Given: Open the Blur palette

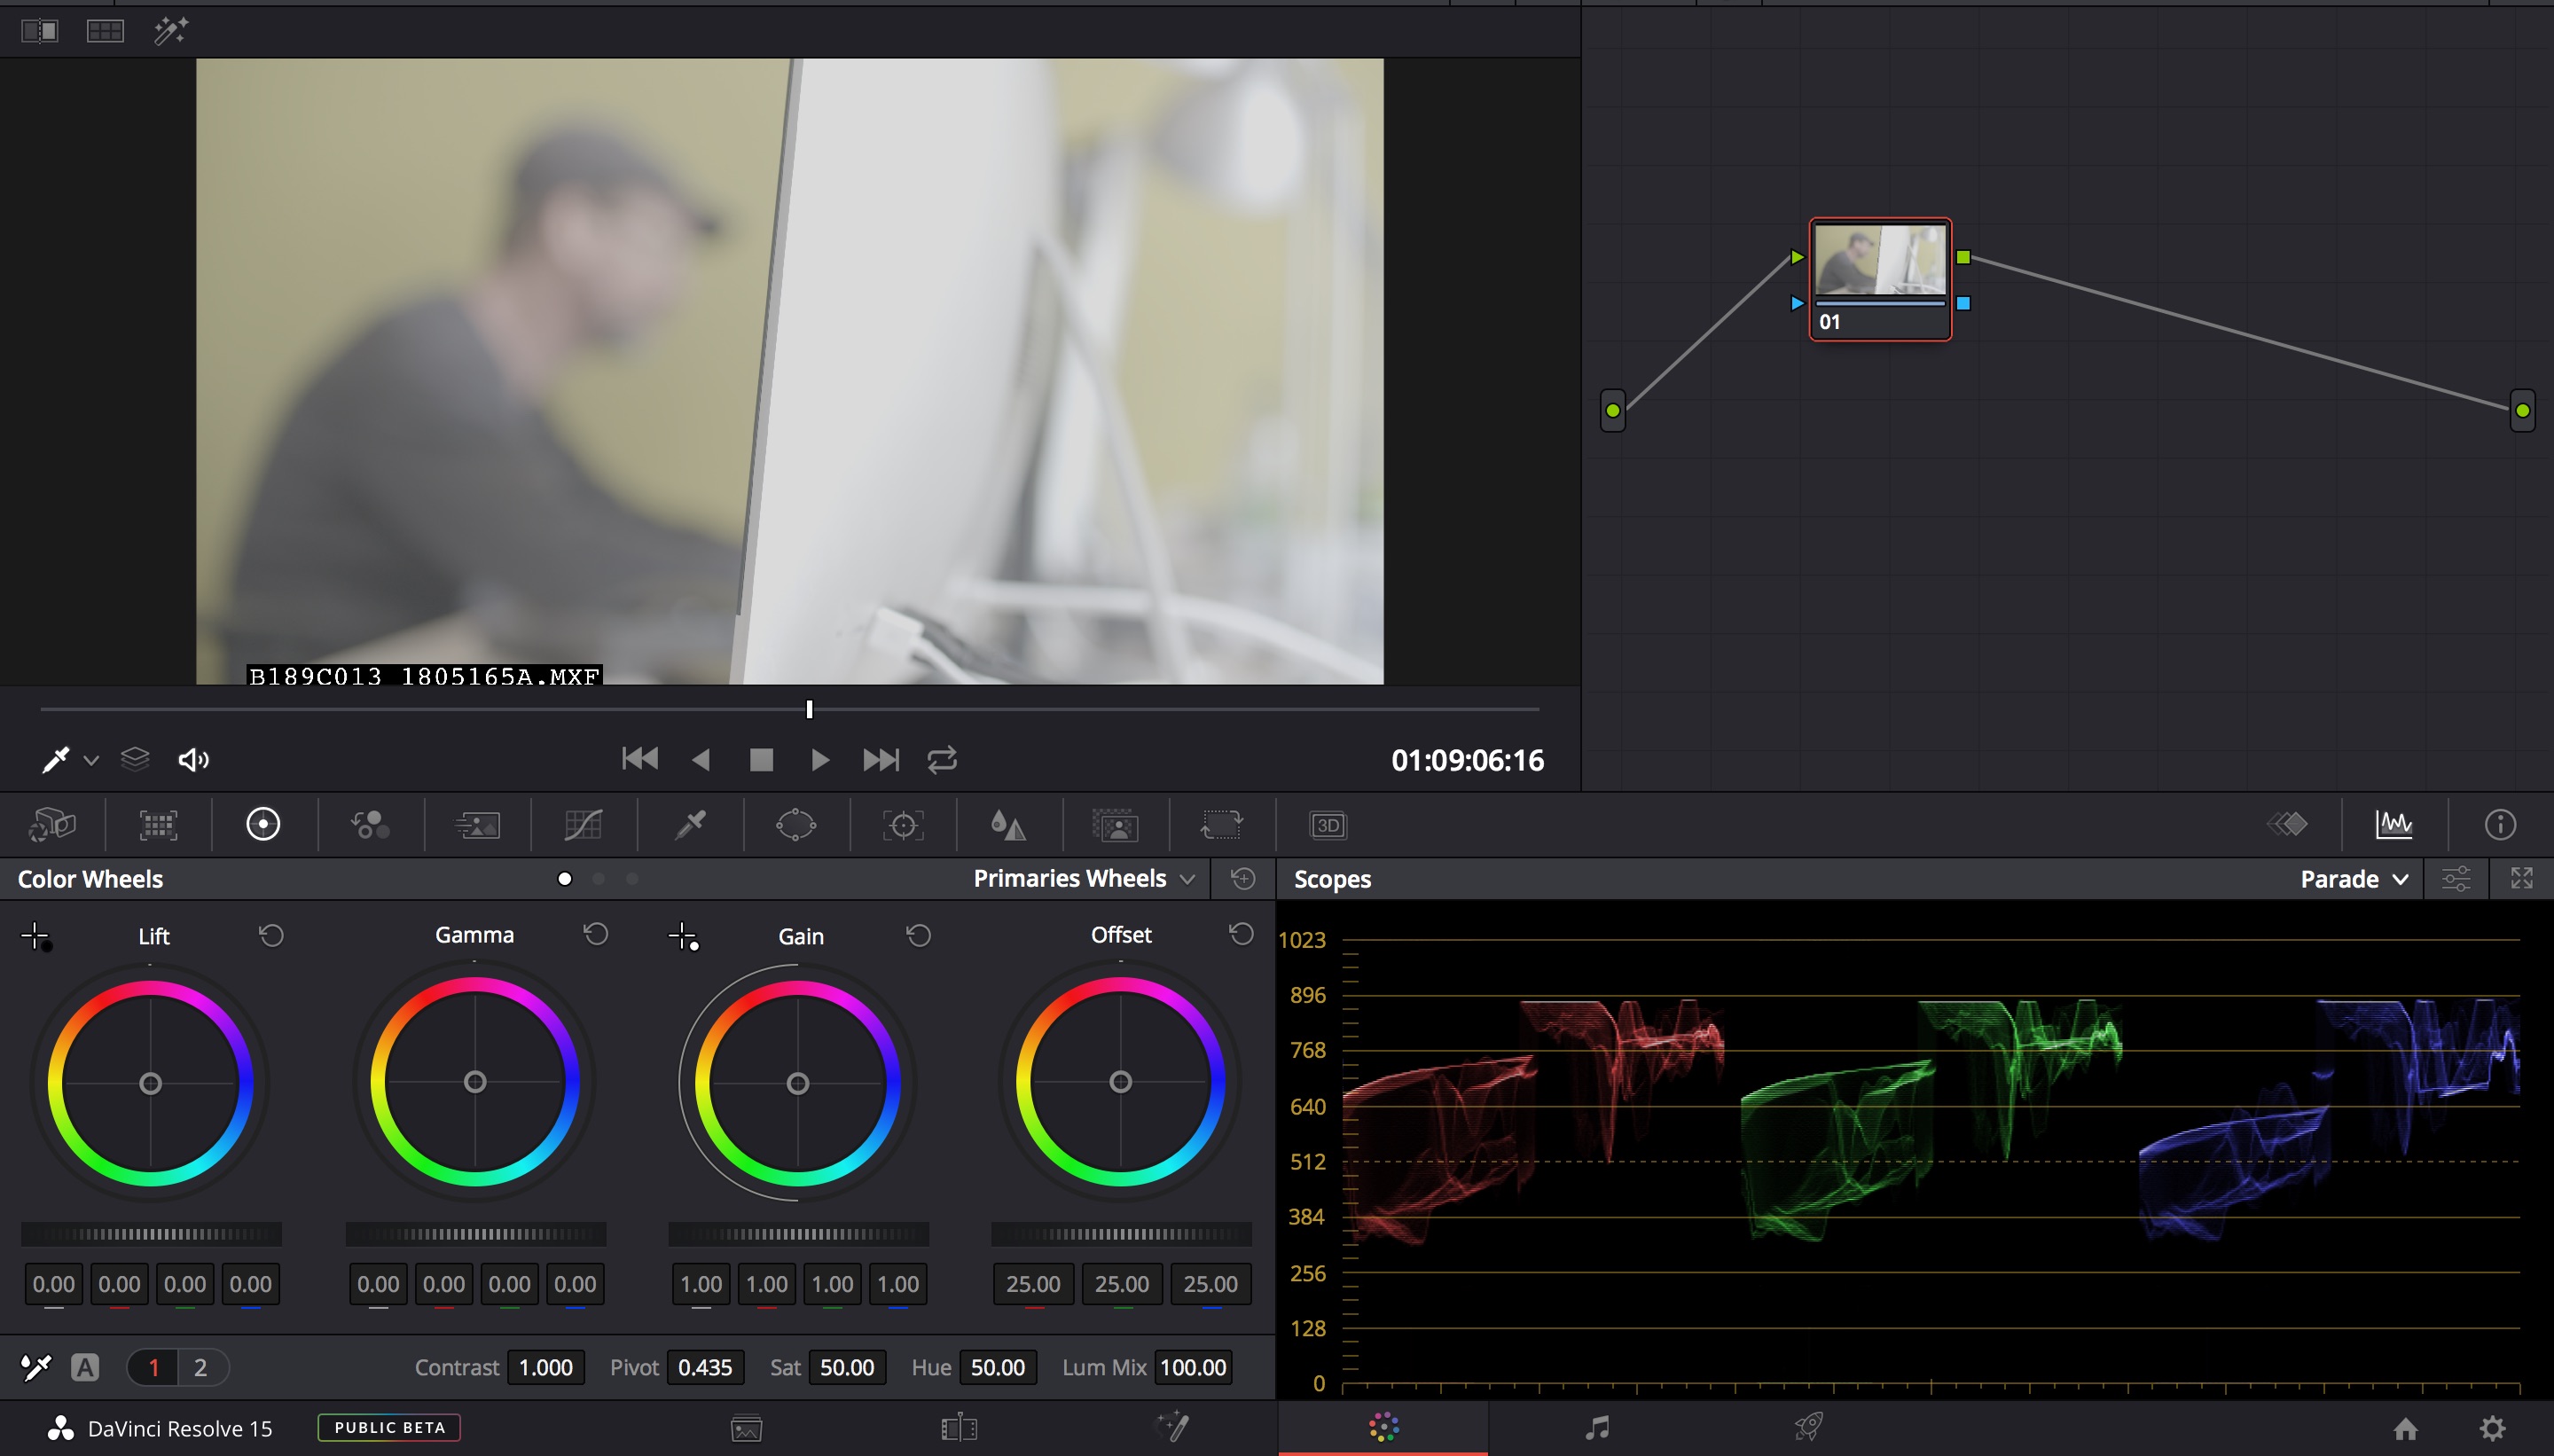Looking at the screenshot, I should click(1008, 825).
